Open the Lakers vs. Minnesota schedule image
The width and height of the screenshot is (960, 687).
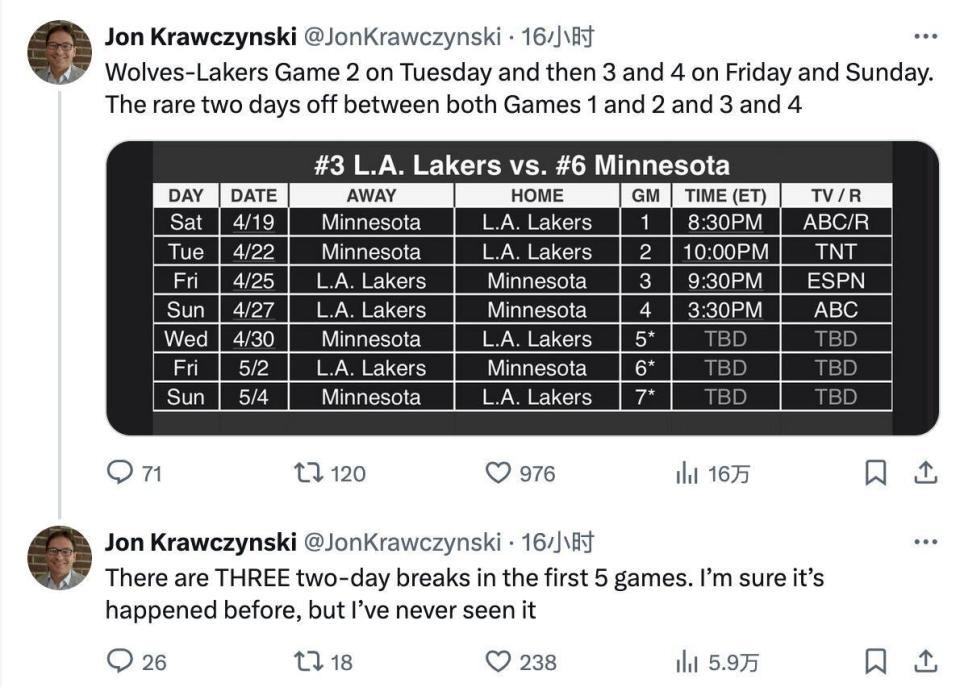pos(522,288)
